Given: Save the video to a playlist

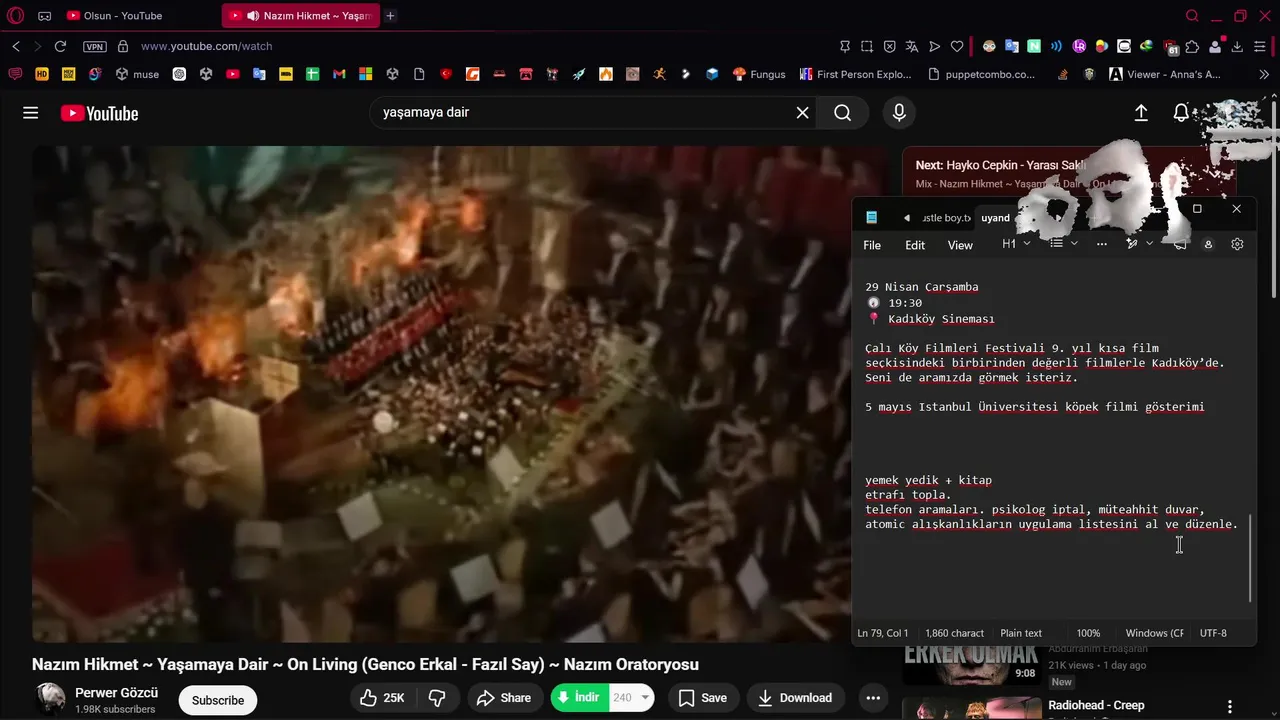Looking at the screenshot, I should [x=702, y=698].
